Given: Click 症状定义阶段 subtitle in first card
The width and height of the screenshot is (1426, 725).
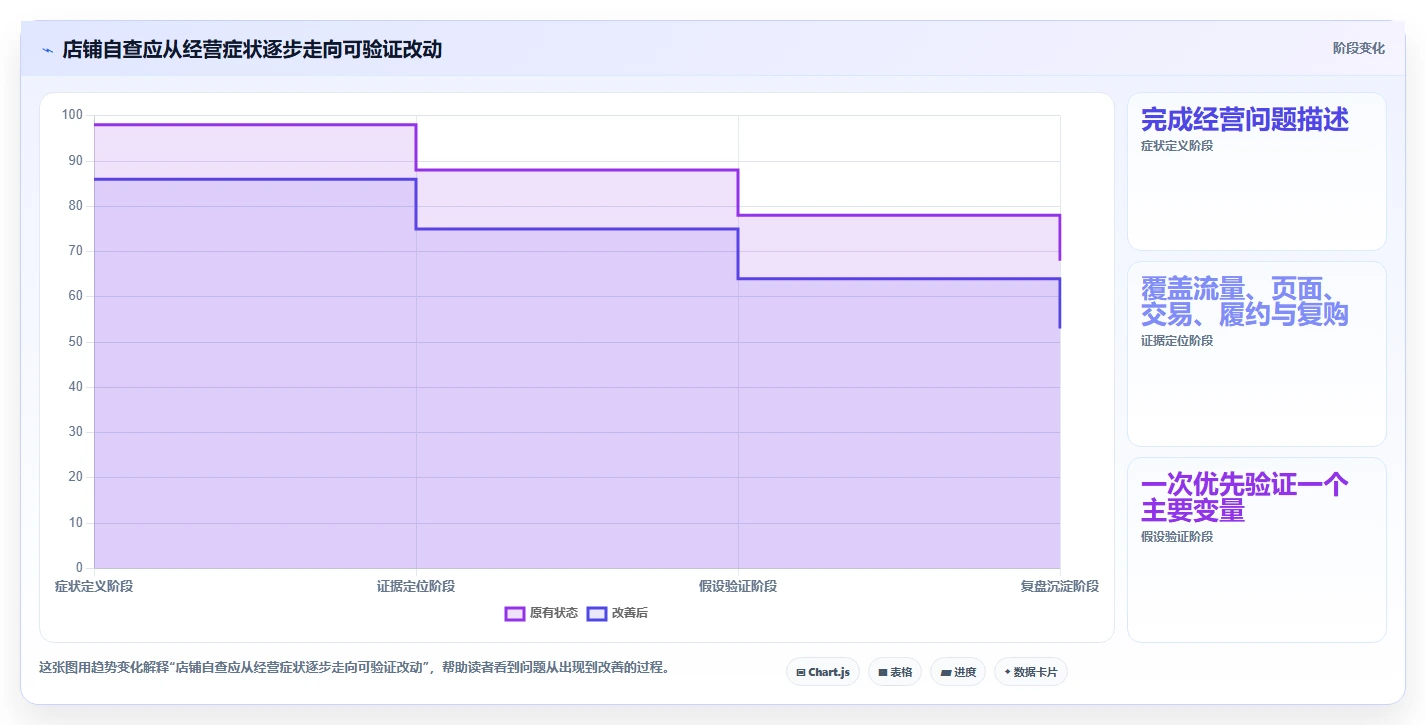Looking at the screenshot, I should pos(1177,146).
